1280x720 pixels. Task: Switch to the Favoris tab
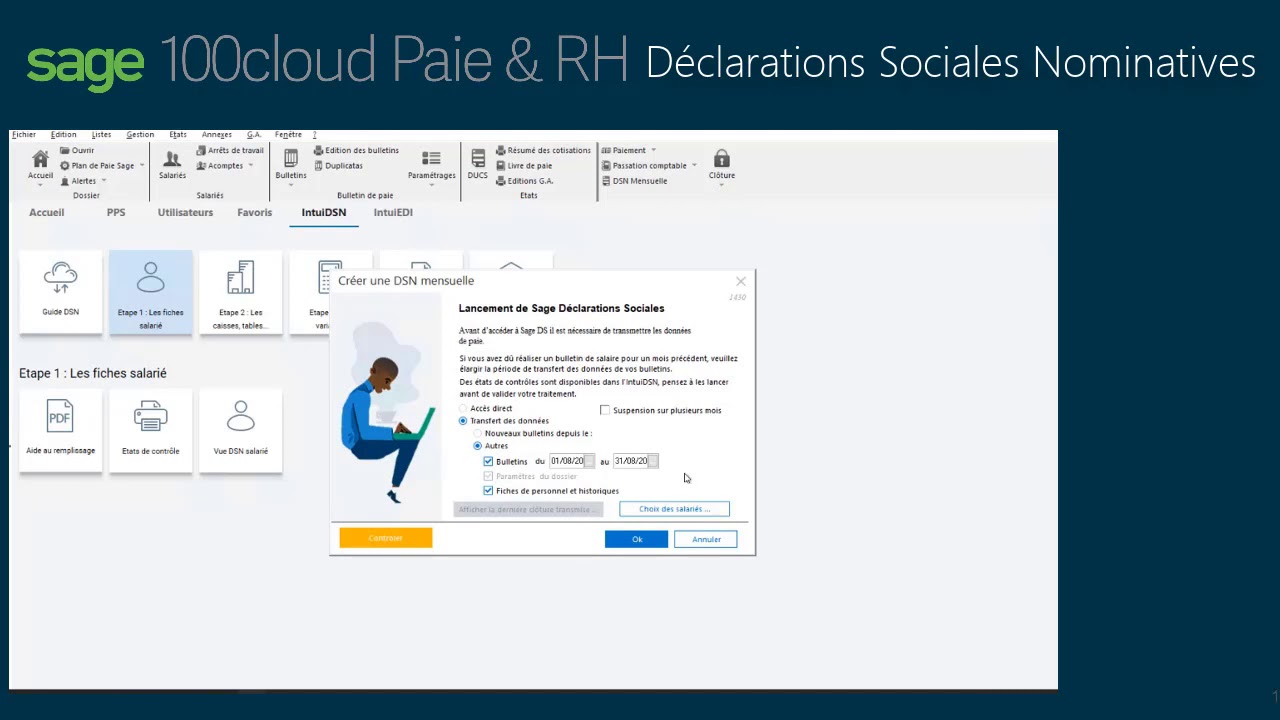coord(254,212)
